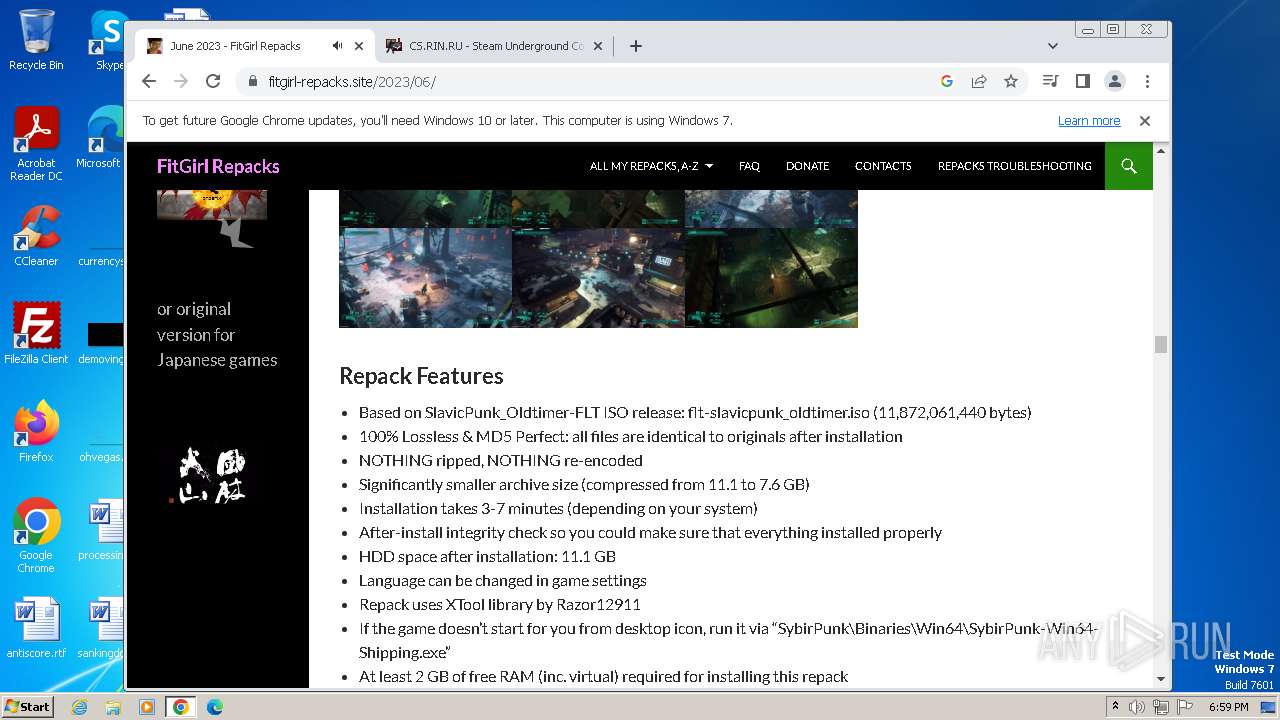This screenshot has width=1280, height=720.
Task: Open Chrome tab search chevron
Action: click(1052, 46)
